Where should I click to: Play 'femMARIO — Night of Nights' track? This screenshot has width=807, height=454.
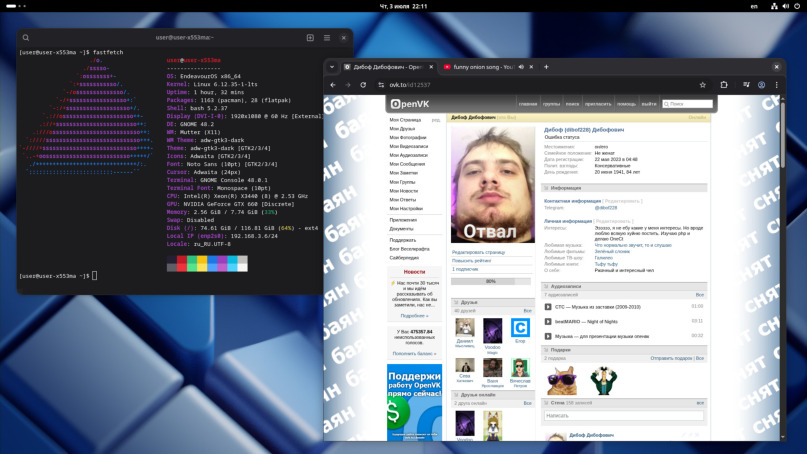click(x=548, y=321)
